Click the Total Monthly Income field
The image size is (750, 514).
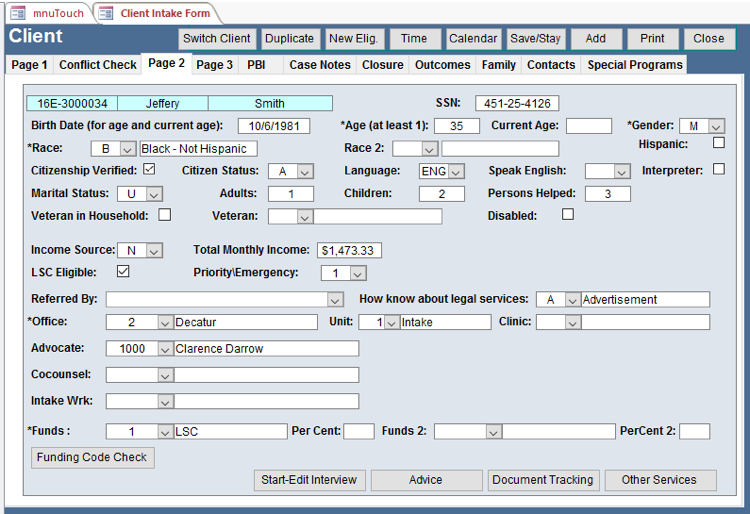click(349, 250)
